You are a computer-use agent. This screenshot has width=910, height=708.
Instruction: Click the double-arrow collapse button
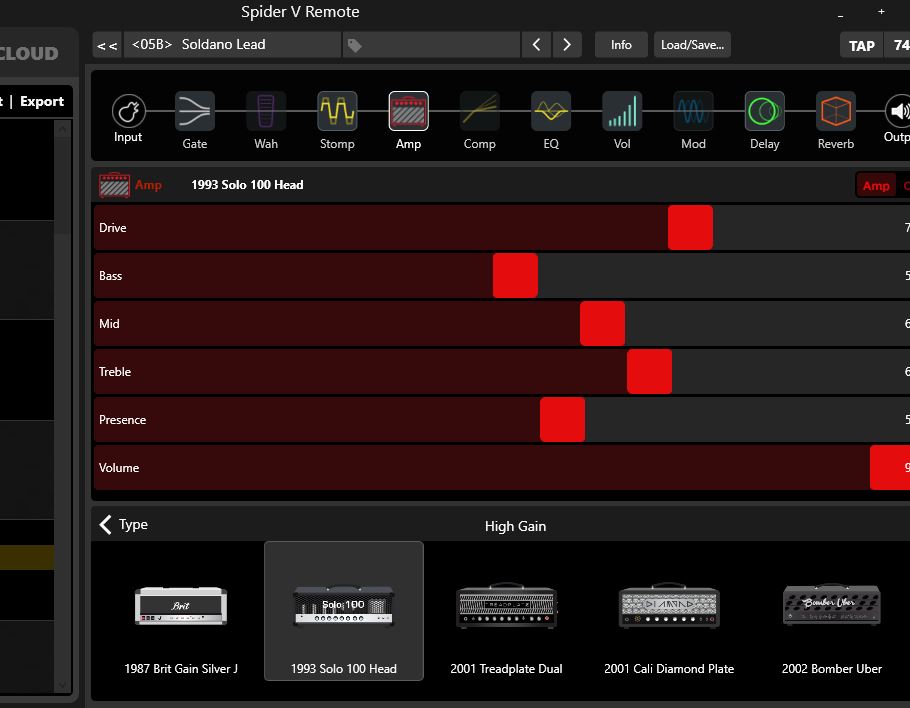pyautogui.click(x=107, y=45)
